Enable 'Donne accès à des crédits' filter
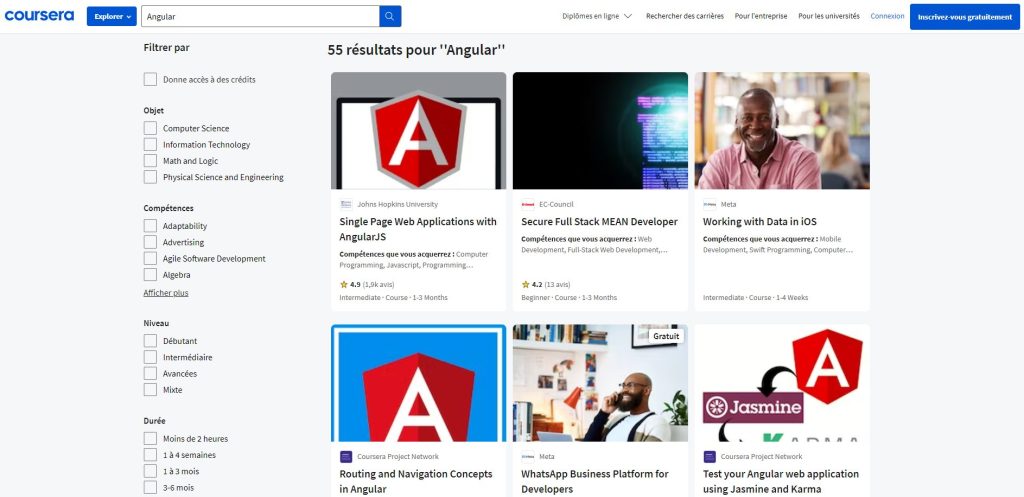1024x497 pixels. click(x=150, y=80)
